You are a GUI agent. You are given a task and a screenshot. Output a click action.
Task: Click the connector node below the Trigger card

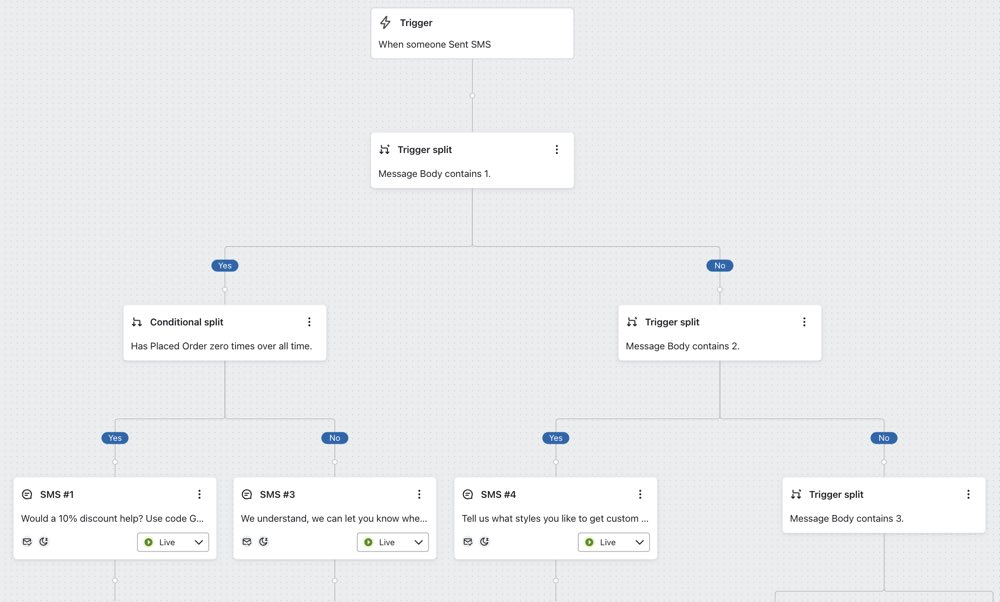472,96
